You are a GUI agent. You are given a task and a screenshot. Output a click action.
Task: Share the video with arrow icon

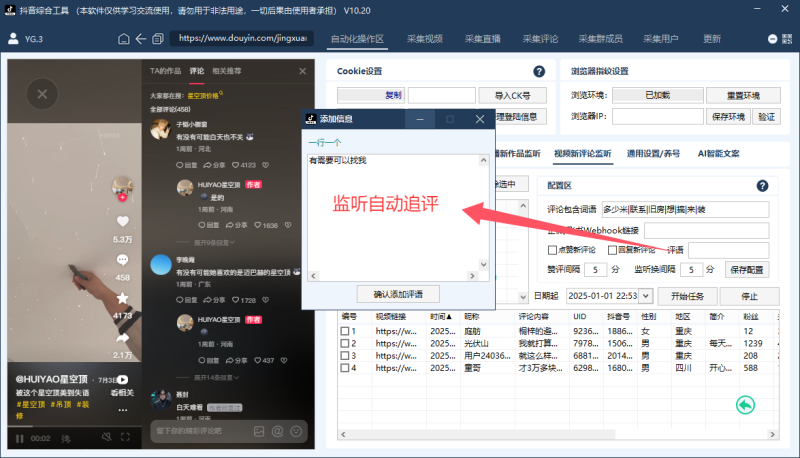pos(122,338)
